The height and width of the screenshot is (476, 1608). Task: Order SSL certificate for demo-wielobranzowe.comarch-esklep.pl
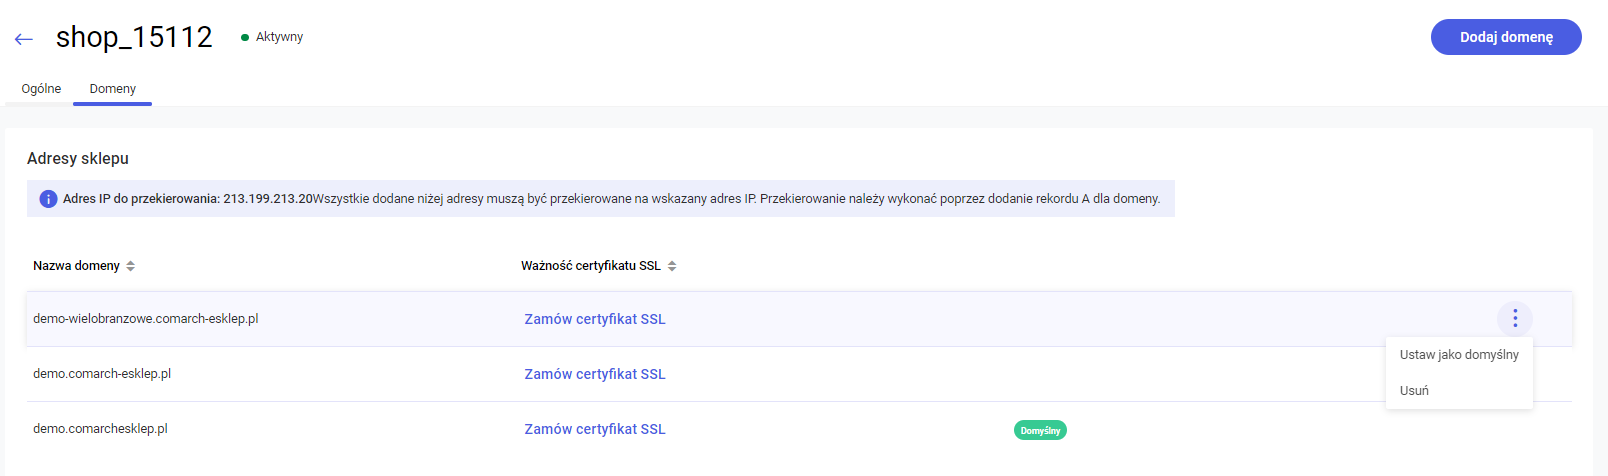tap(595, 319)
